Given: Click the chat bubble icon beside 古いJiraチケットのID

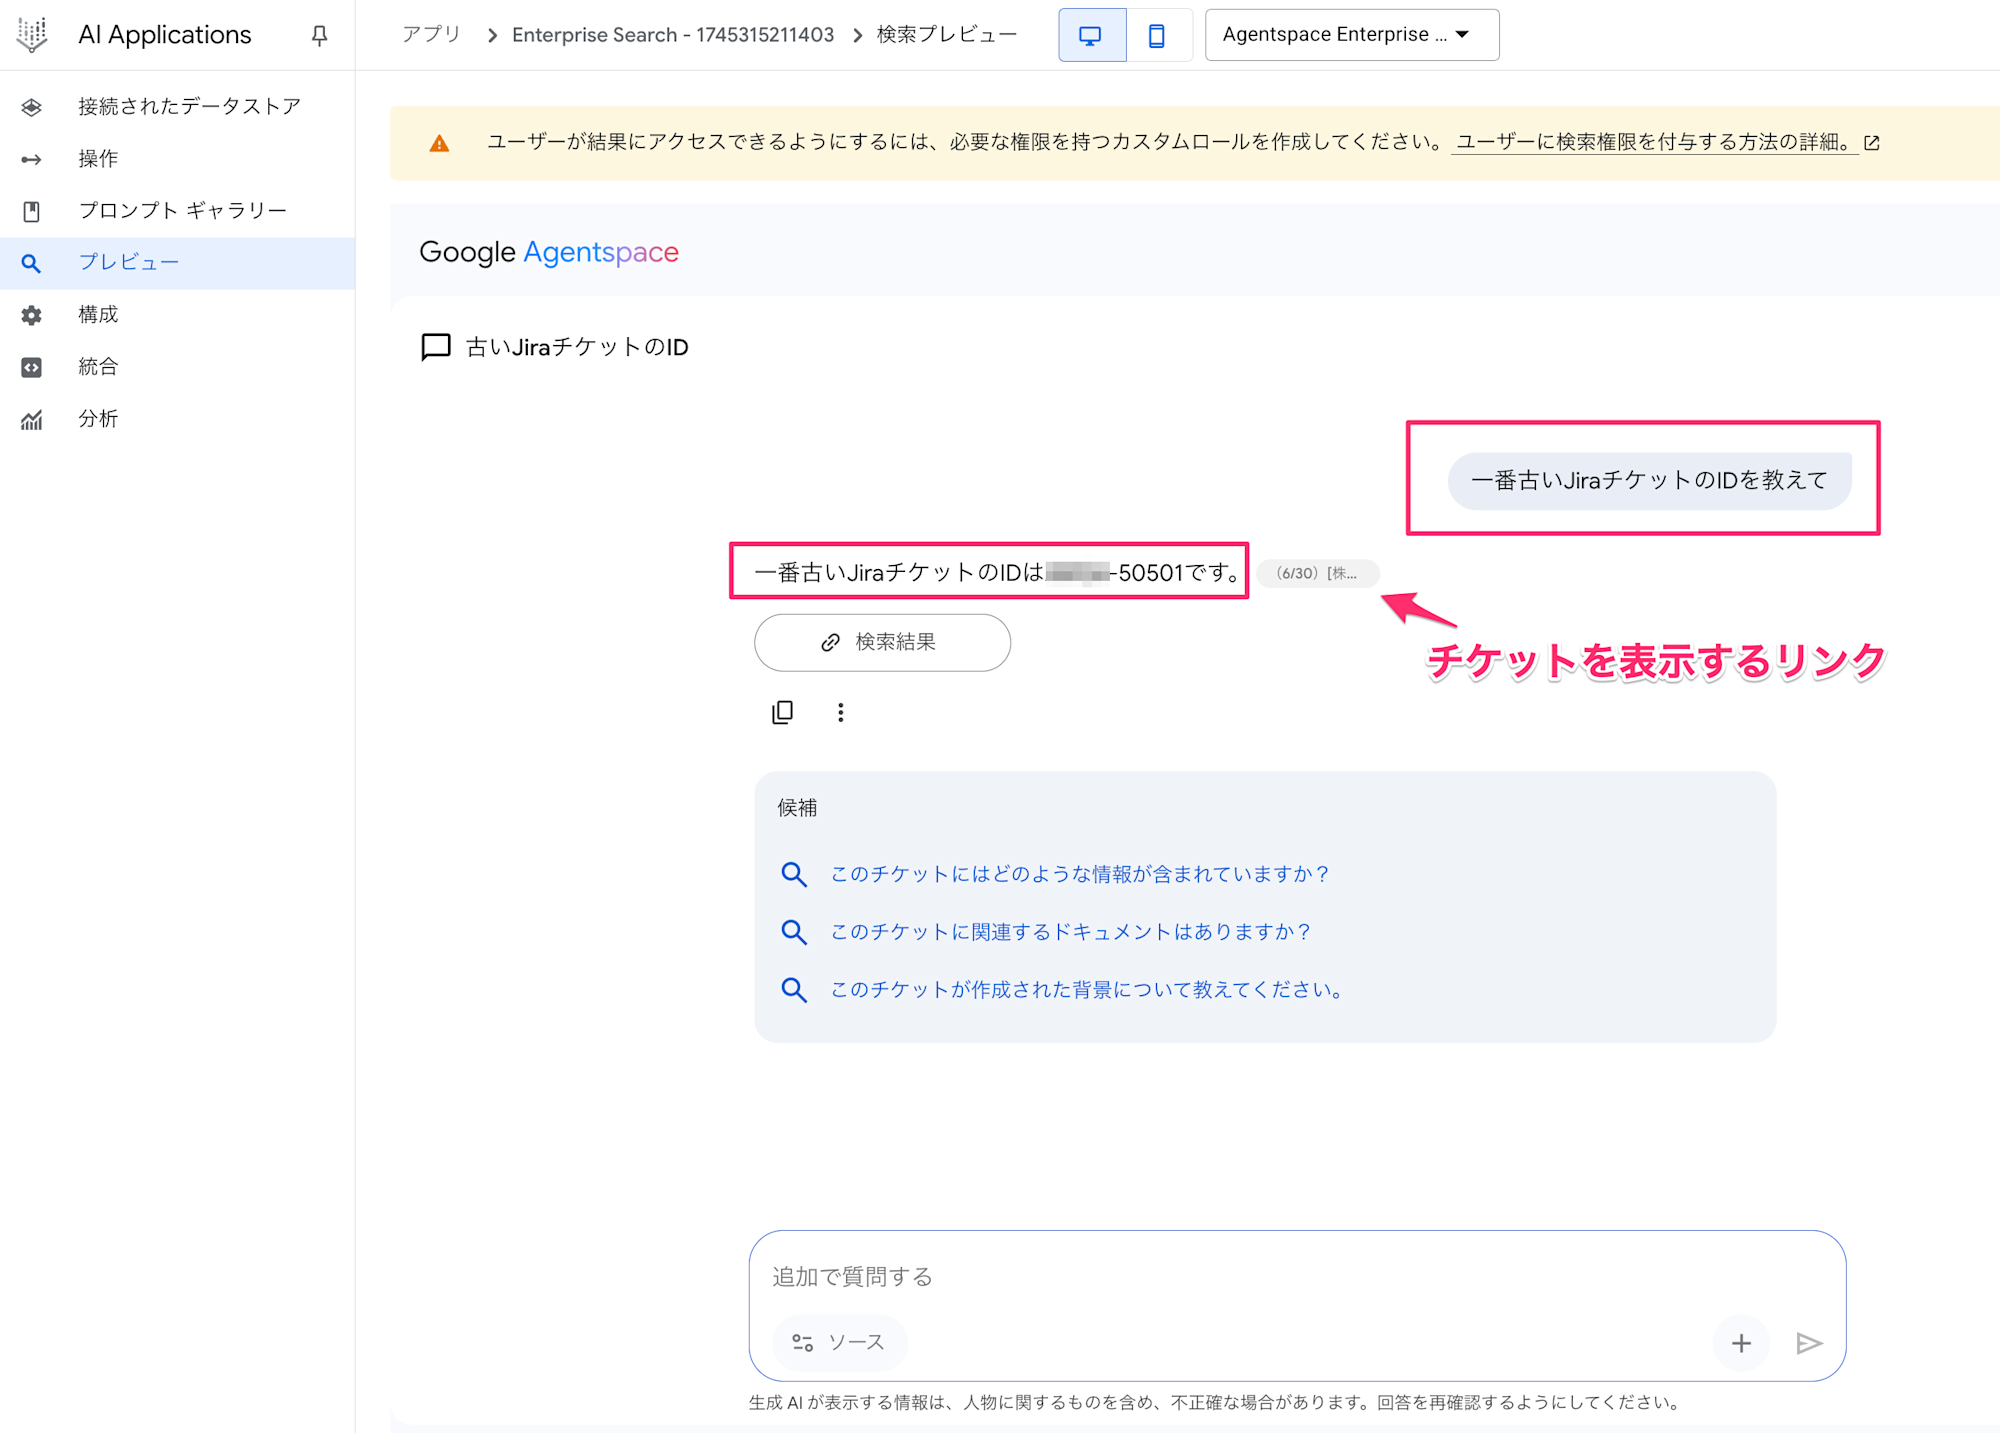Looking at the screenshot, I should [x=436, y=347].
